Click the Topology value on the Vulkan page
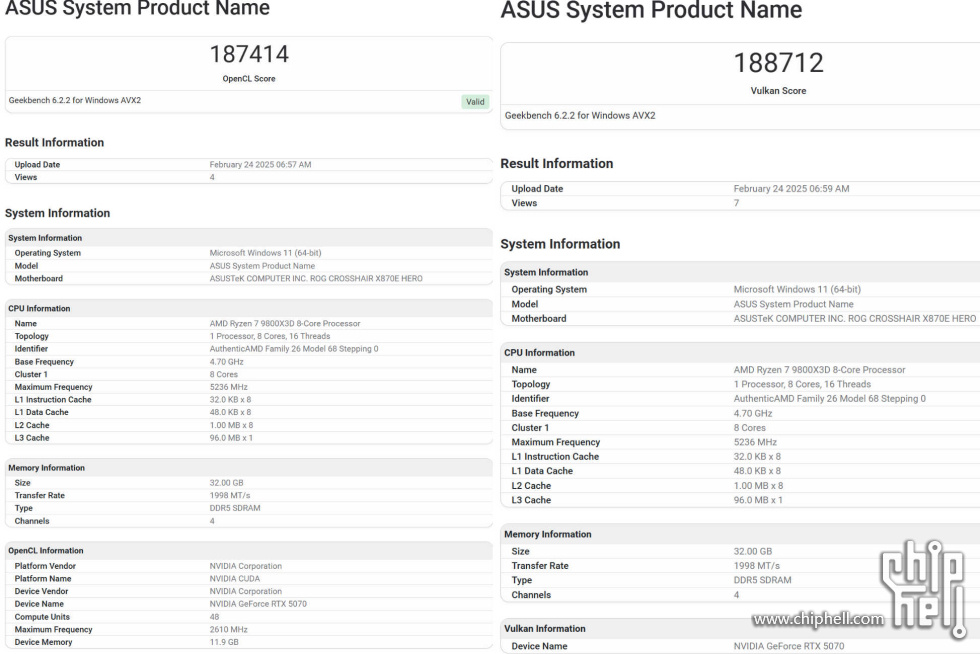 click(802, 385)
